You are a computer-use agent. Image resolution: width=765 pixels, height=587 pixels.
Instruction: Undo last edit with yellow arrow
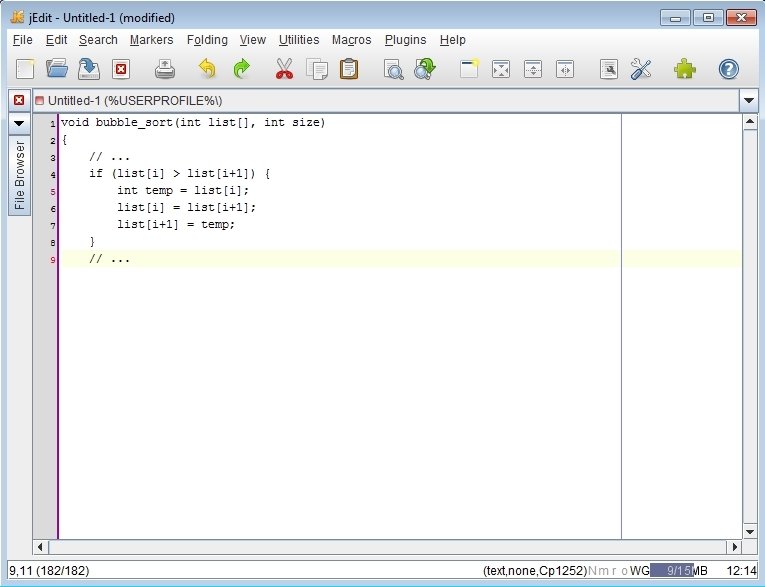[208, 69]
